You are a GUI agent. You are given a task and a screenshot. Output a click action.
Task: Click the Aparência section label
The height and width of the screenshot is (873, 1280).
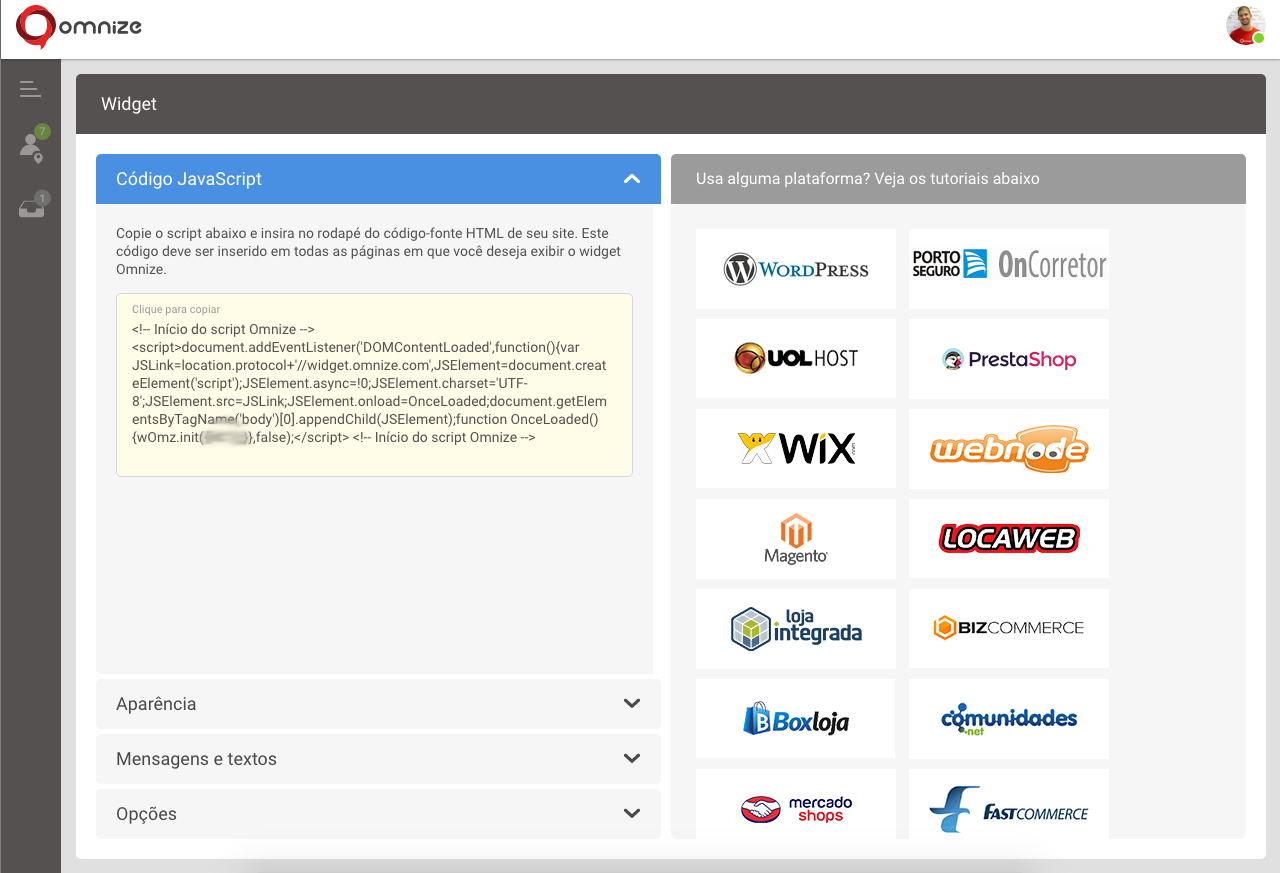[x=156, y=704]
